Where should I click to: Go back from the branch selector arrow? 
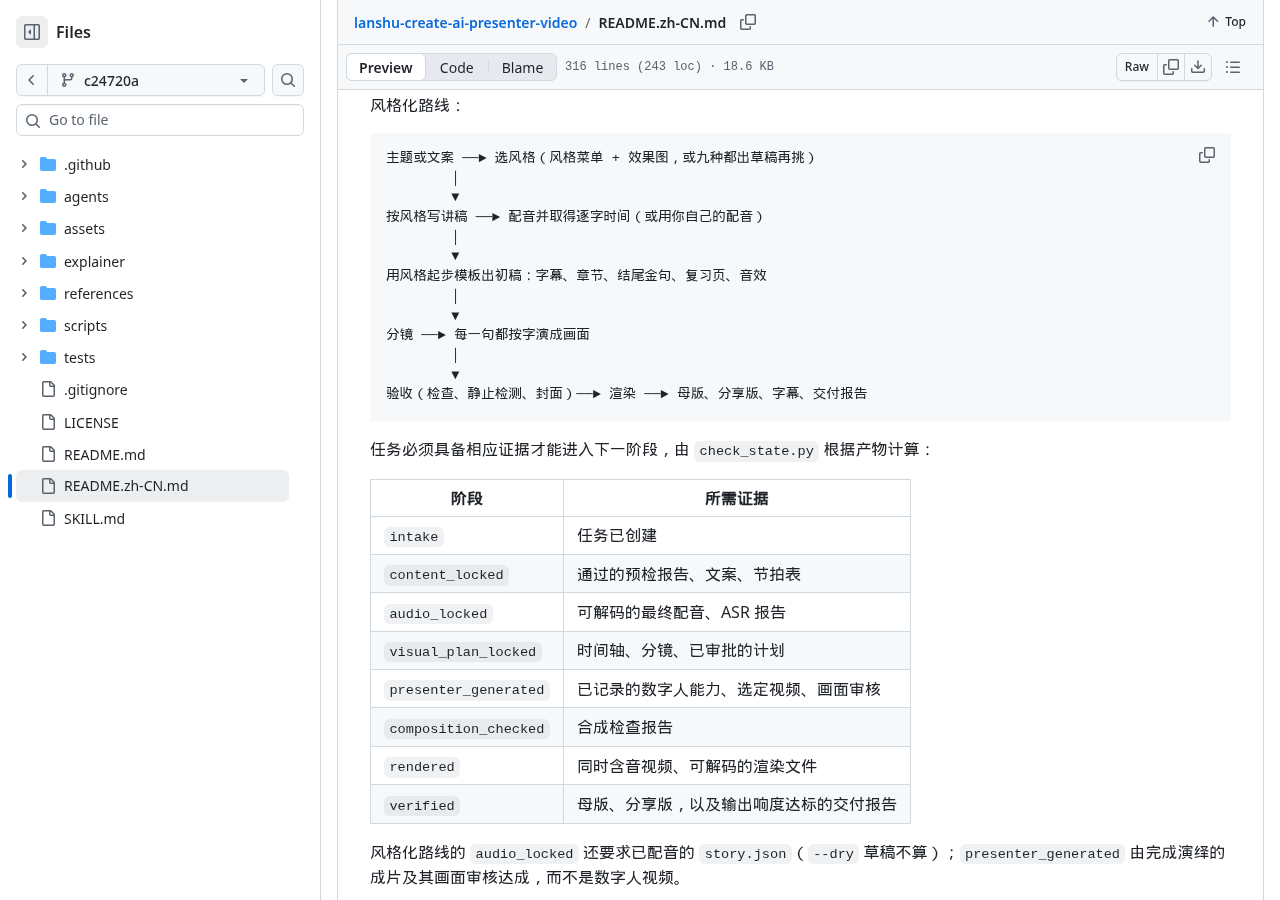click(x=32, y=80)
